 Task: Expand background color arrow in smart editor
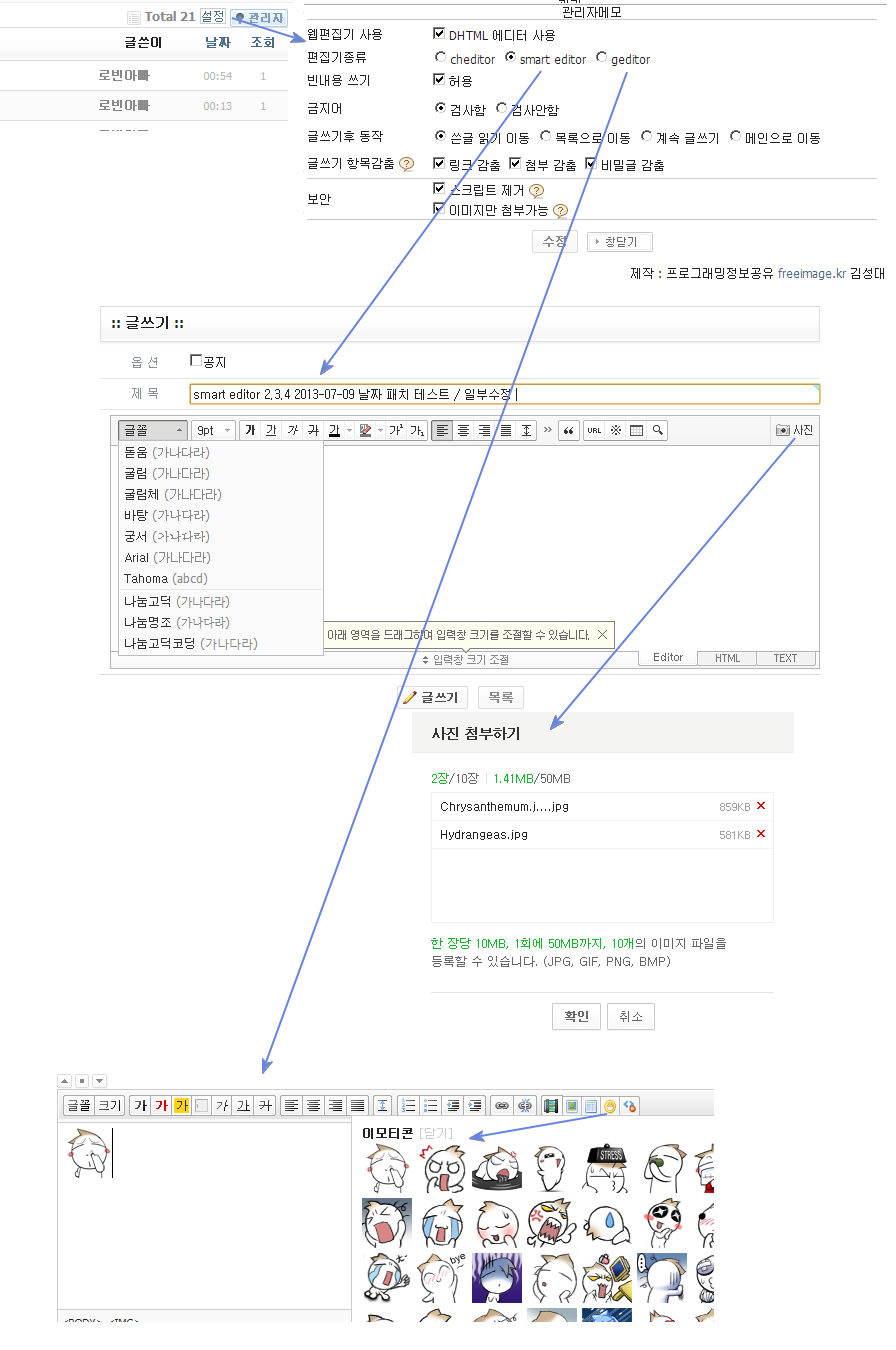380,430
